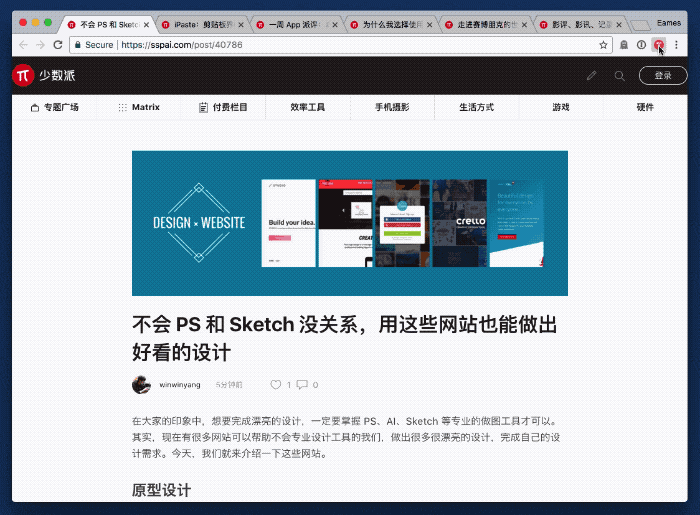Click the heart like icon

[276, 384]
